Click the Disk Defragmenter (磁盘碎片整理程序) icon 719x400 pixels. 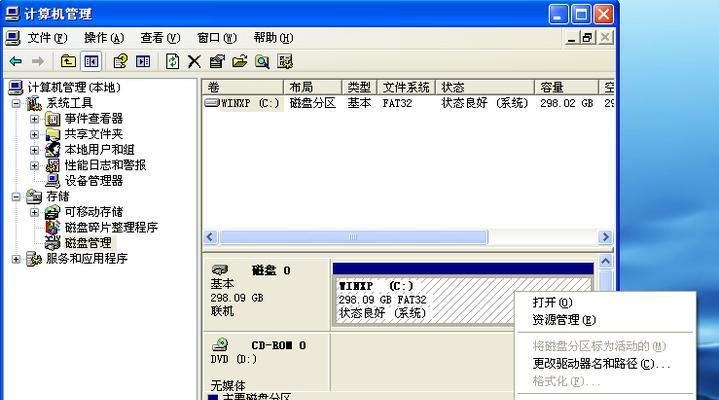(x=53, y=227)
